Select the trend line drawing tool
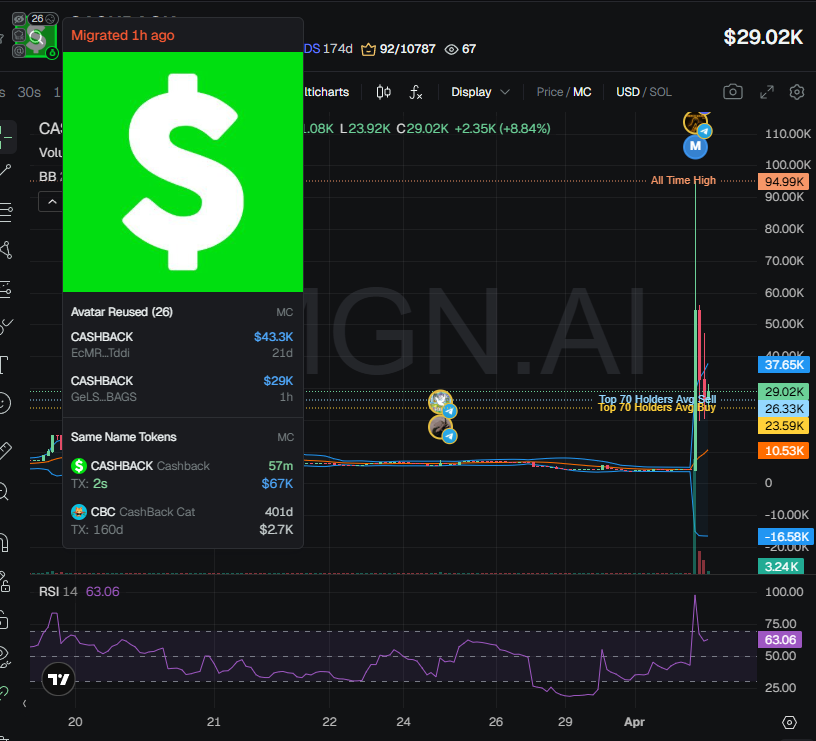The image size is (816, 741). 6,171
